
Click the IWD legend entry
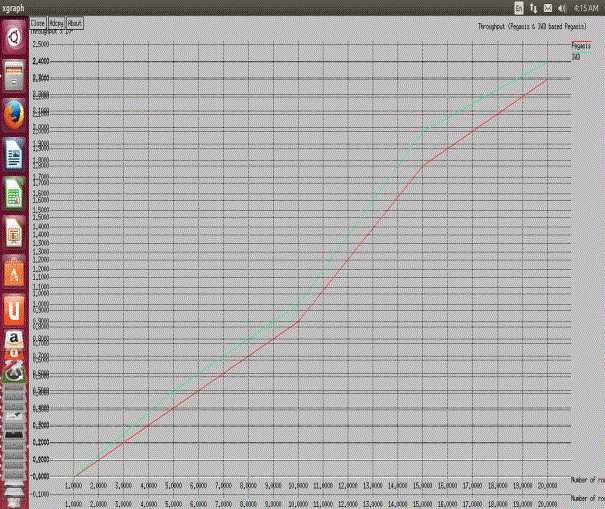(x=576, y=57)
